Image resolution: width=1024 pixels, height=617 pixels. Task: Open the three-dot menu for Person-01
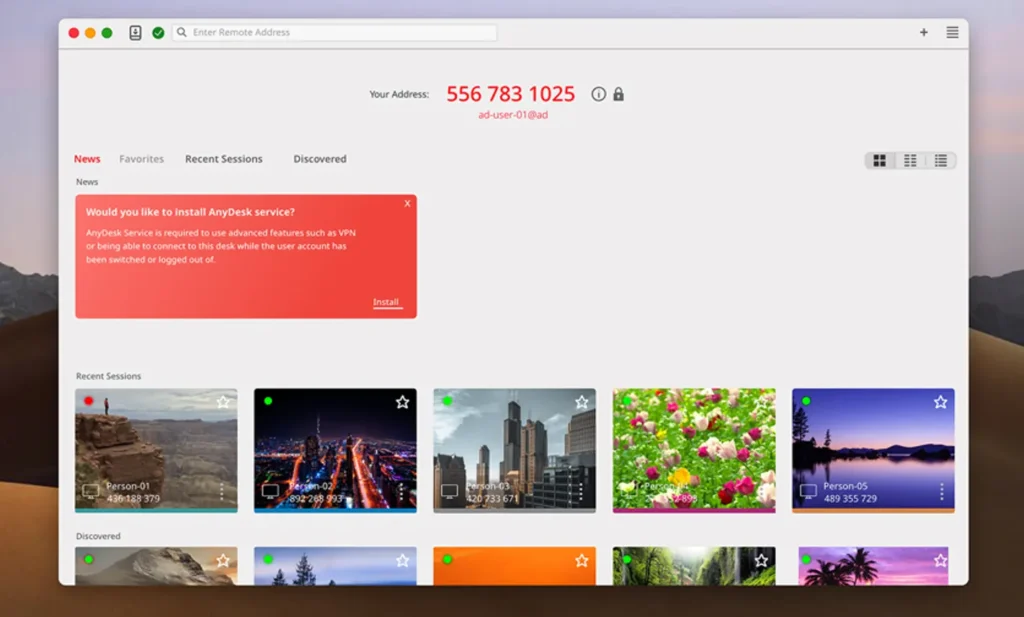pos(222,492)
